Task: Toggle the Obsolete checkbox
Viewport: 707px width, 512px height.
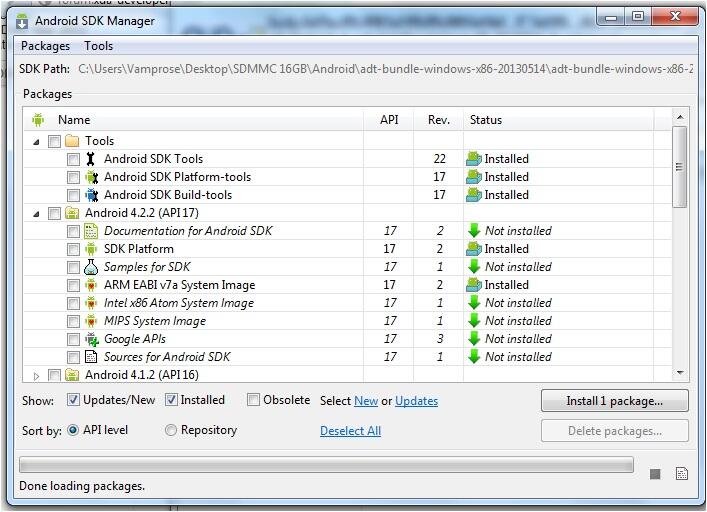Action: tap(254, 400)
